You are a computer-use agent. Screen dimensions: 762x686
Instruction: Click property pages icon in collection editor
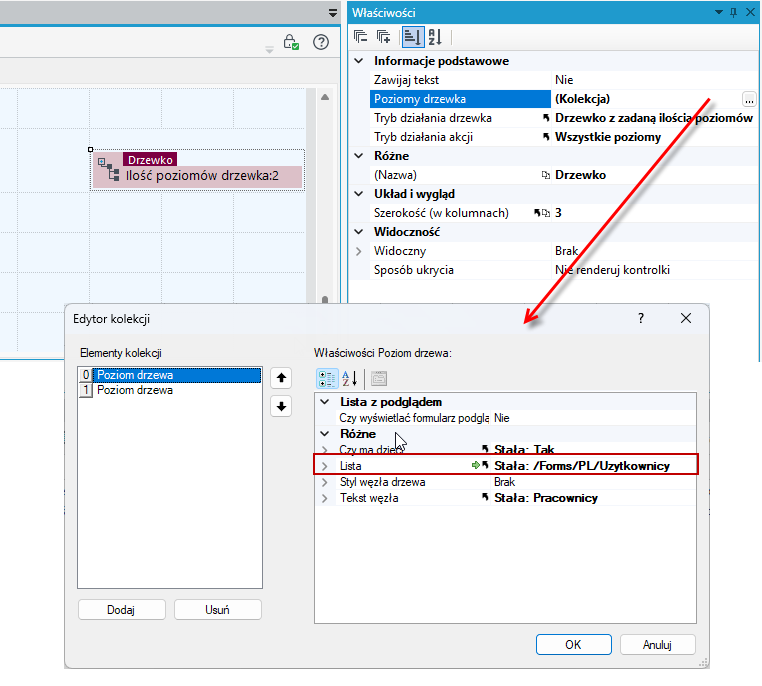379,378
